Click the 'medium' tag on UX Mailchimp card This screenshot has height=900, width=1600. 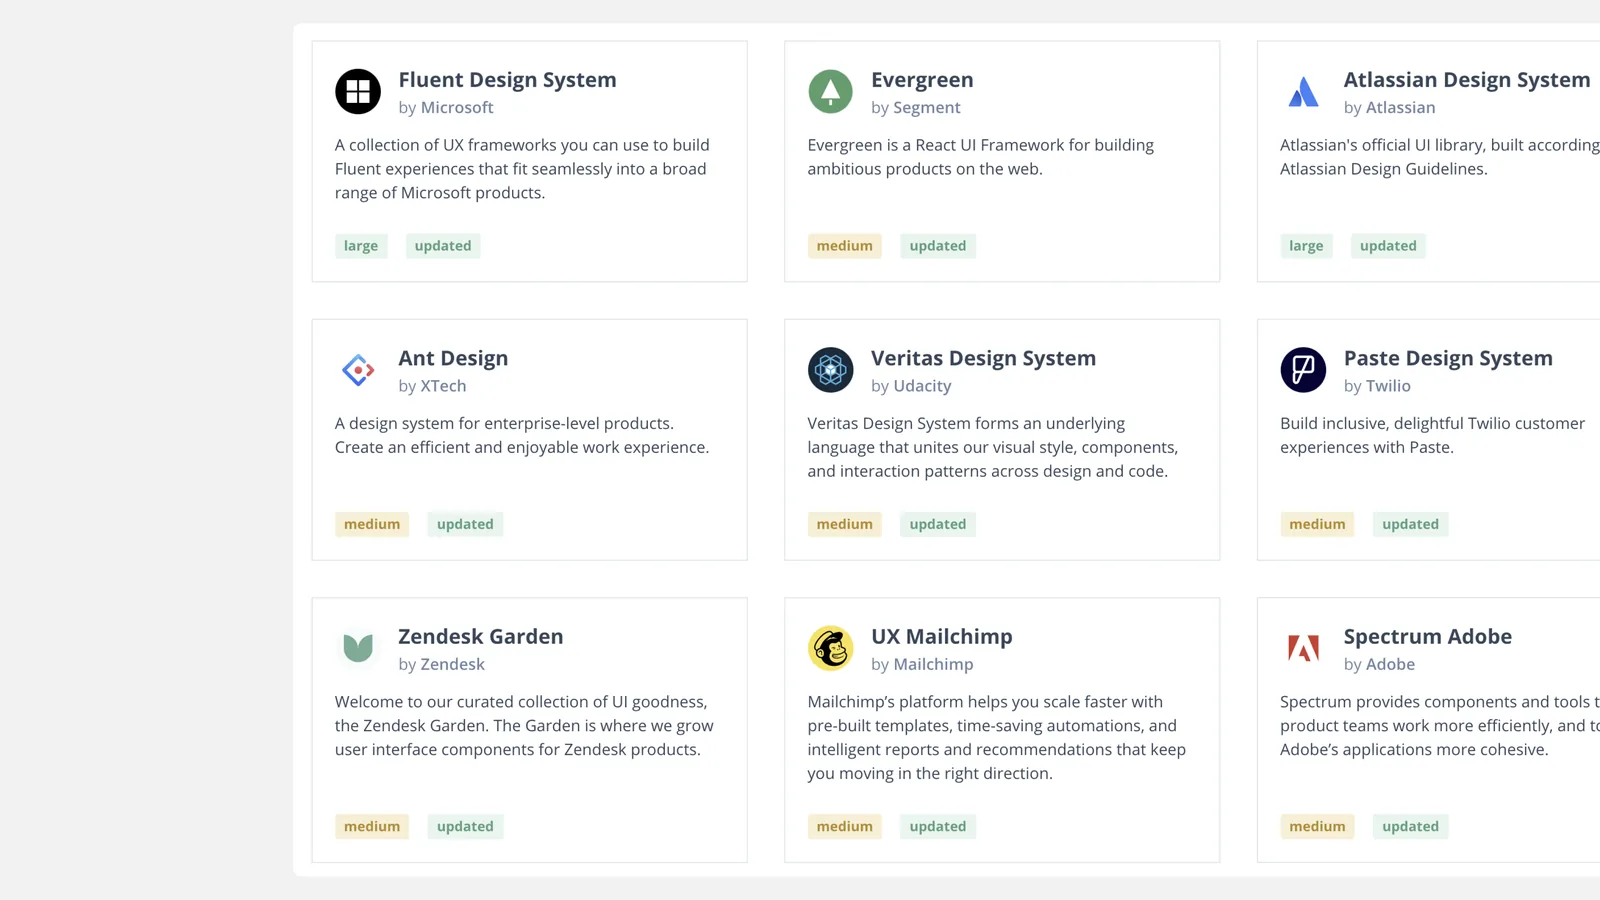(845, 826)
